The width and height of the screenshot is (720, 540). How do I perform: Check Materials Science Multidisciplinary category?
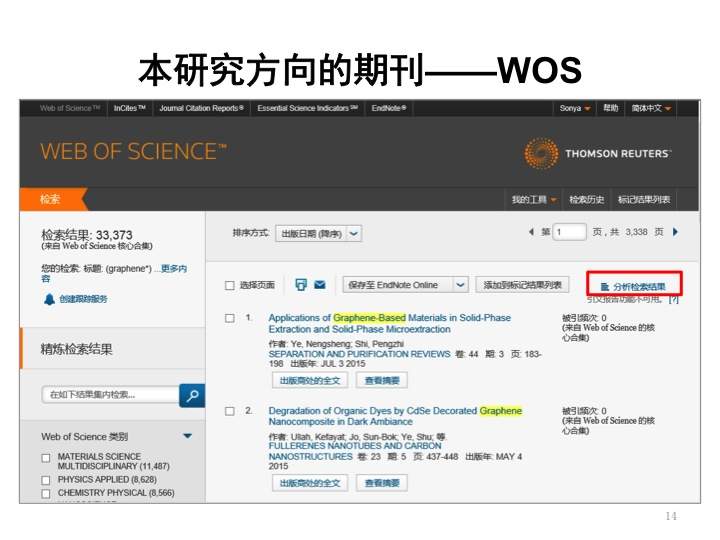(45, 458)
